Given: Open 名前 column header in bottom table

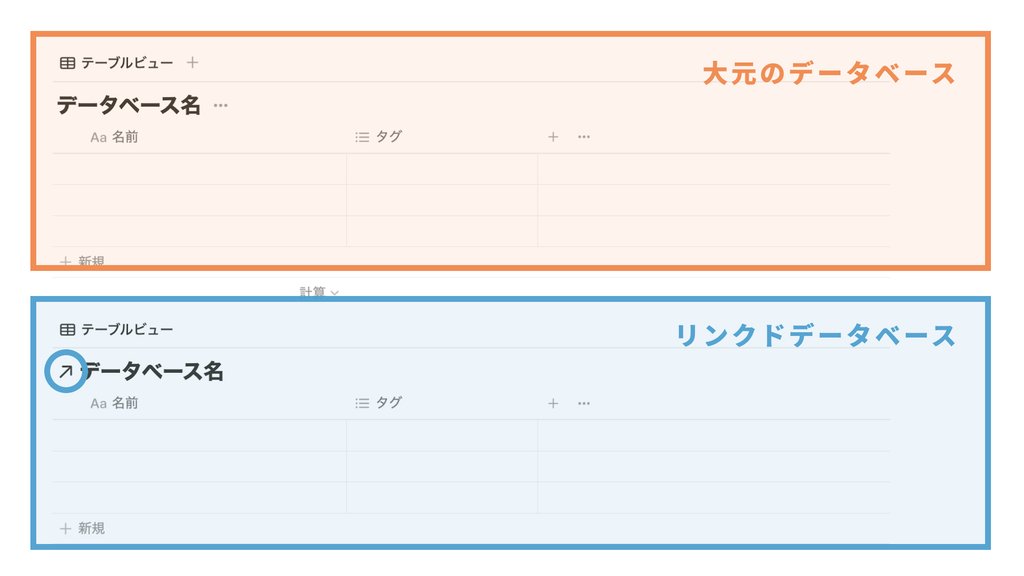Looking at the screenshot, I should 114,403.
